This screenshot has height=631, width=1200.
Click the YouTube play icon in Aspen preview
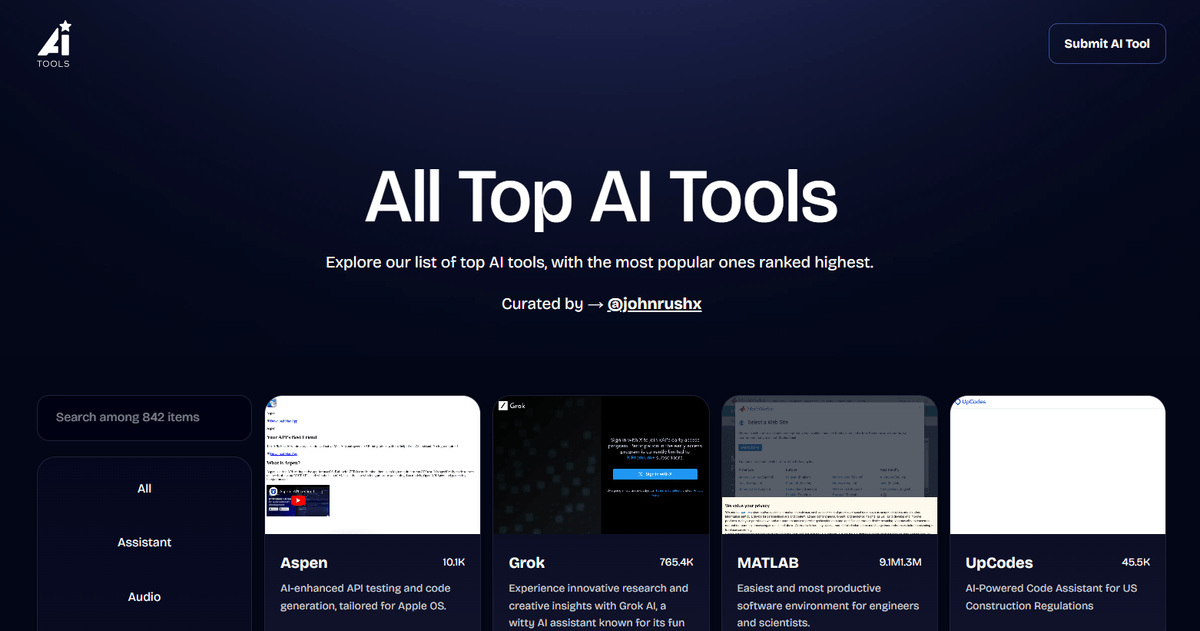coord(298,500)
